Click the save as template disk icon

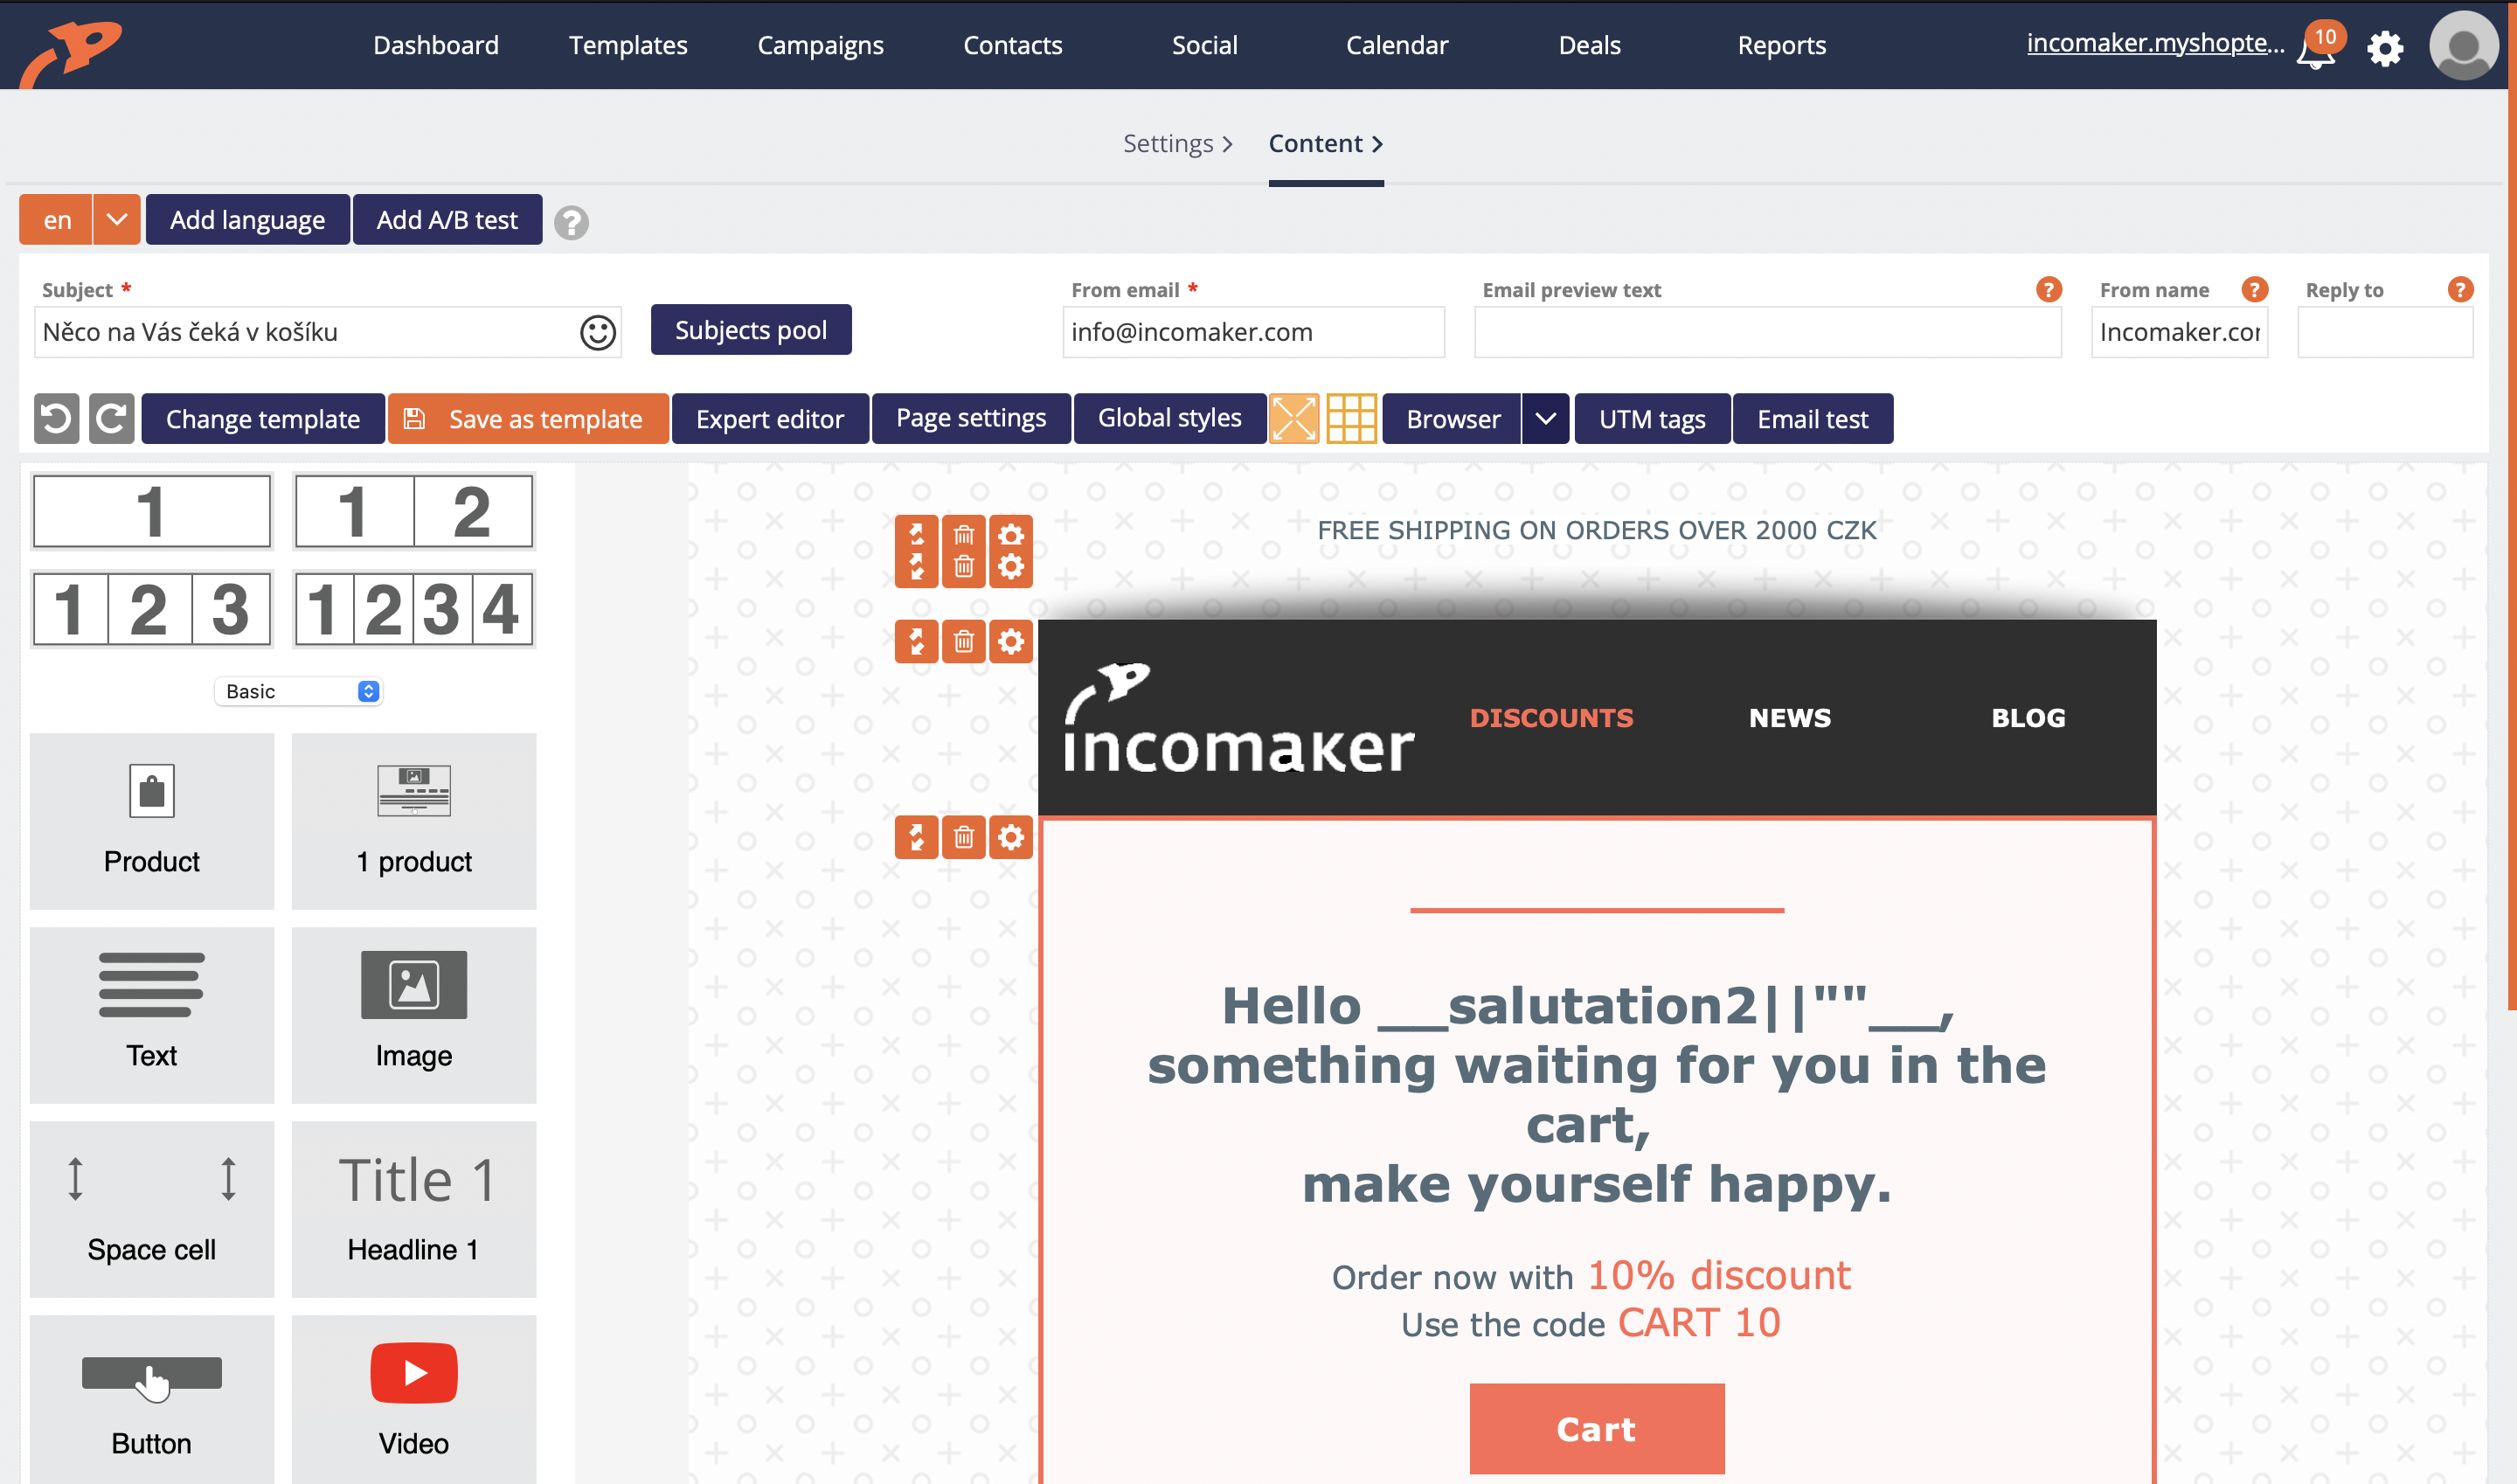413,419
